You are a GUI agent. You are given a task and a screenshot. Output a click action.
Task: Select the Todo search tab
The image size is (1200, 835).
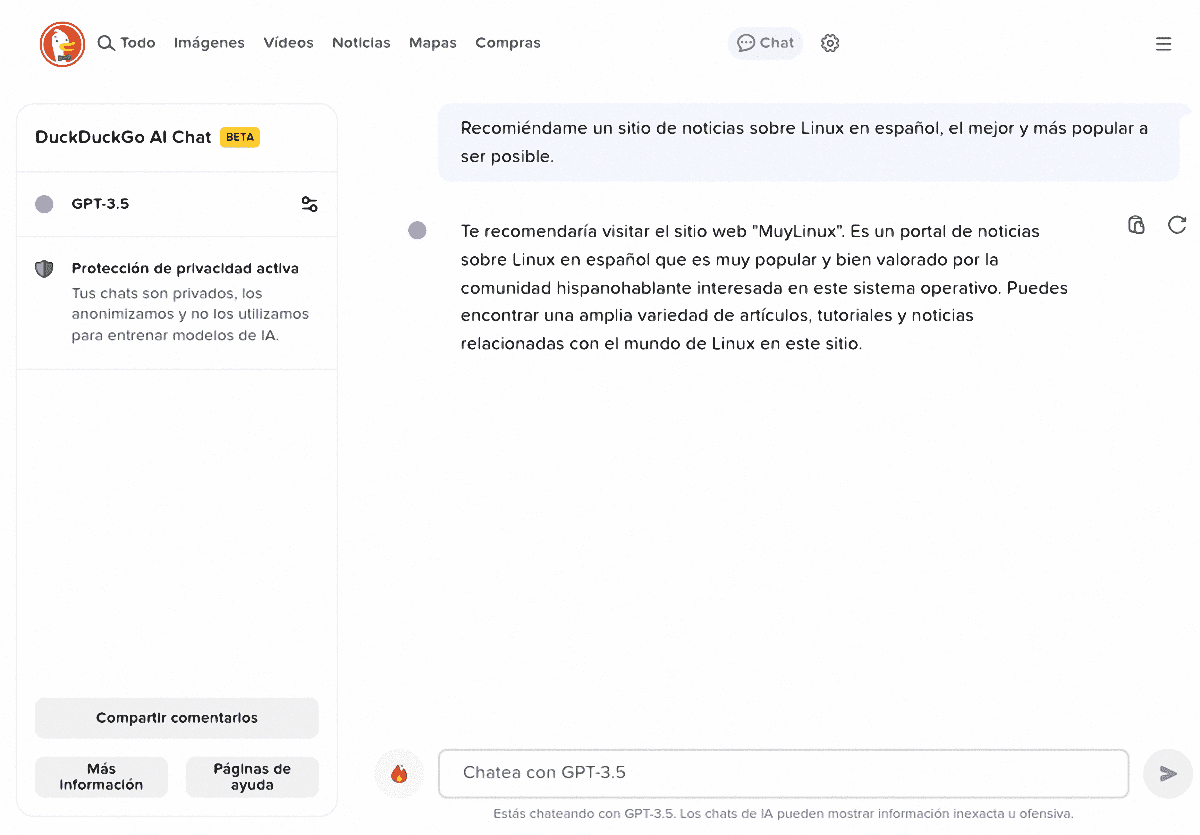[x=138, y=43]
